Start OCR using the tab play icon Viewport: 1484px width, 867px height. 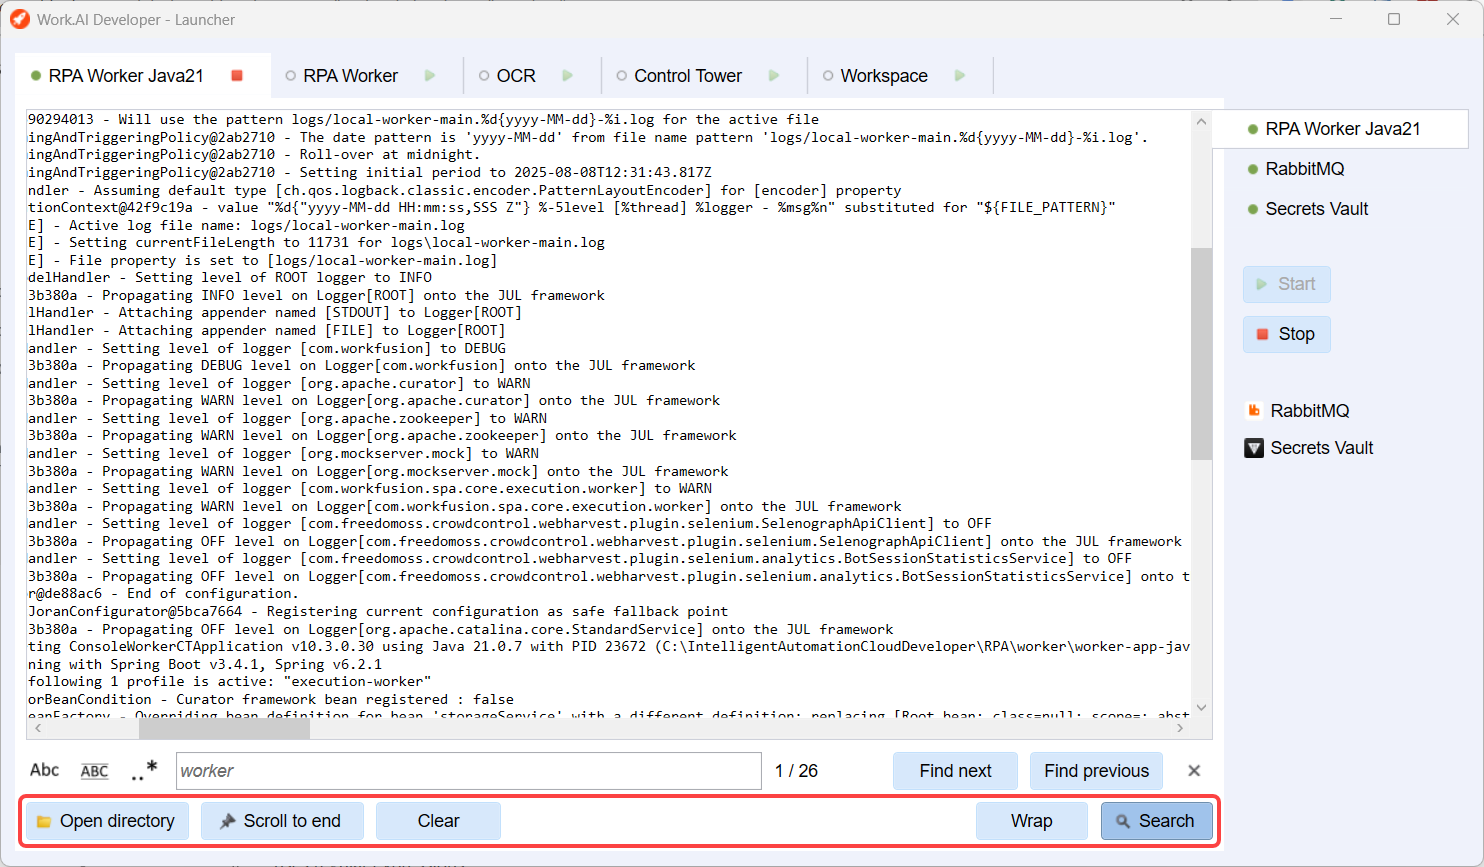[x=567, y=76]
